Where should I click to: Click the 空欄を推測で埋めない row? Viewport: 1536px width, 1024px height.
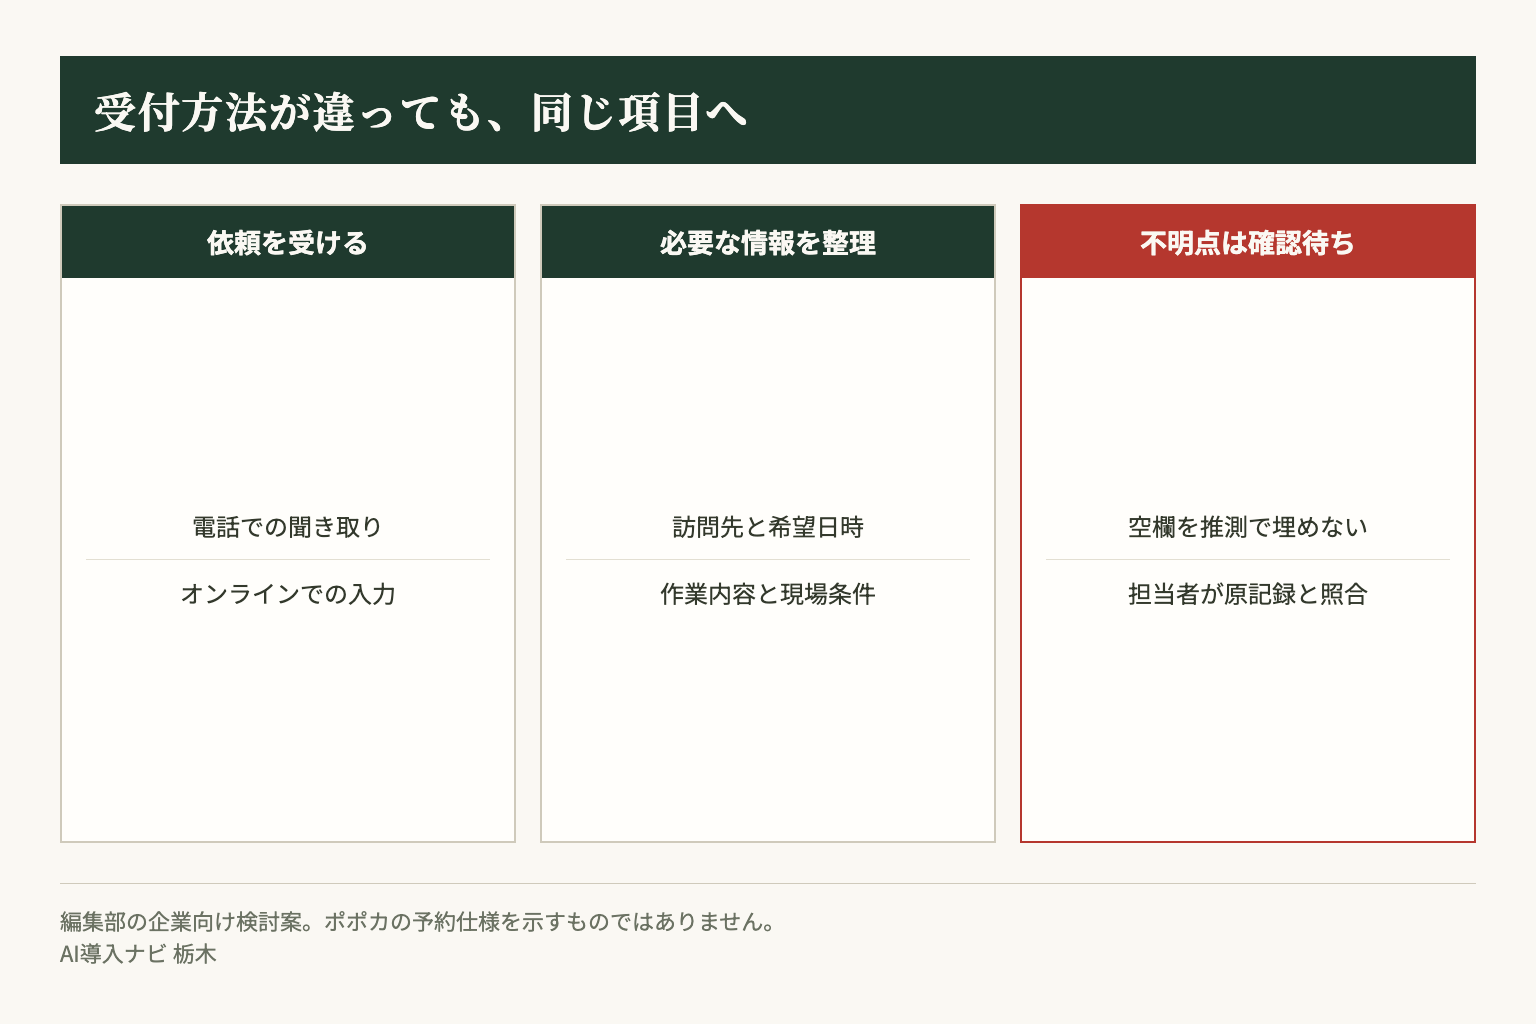[x=1248, y=527]
